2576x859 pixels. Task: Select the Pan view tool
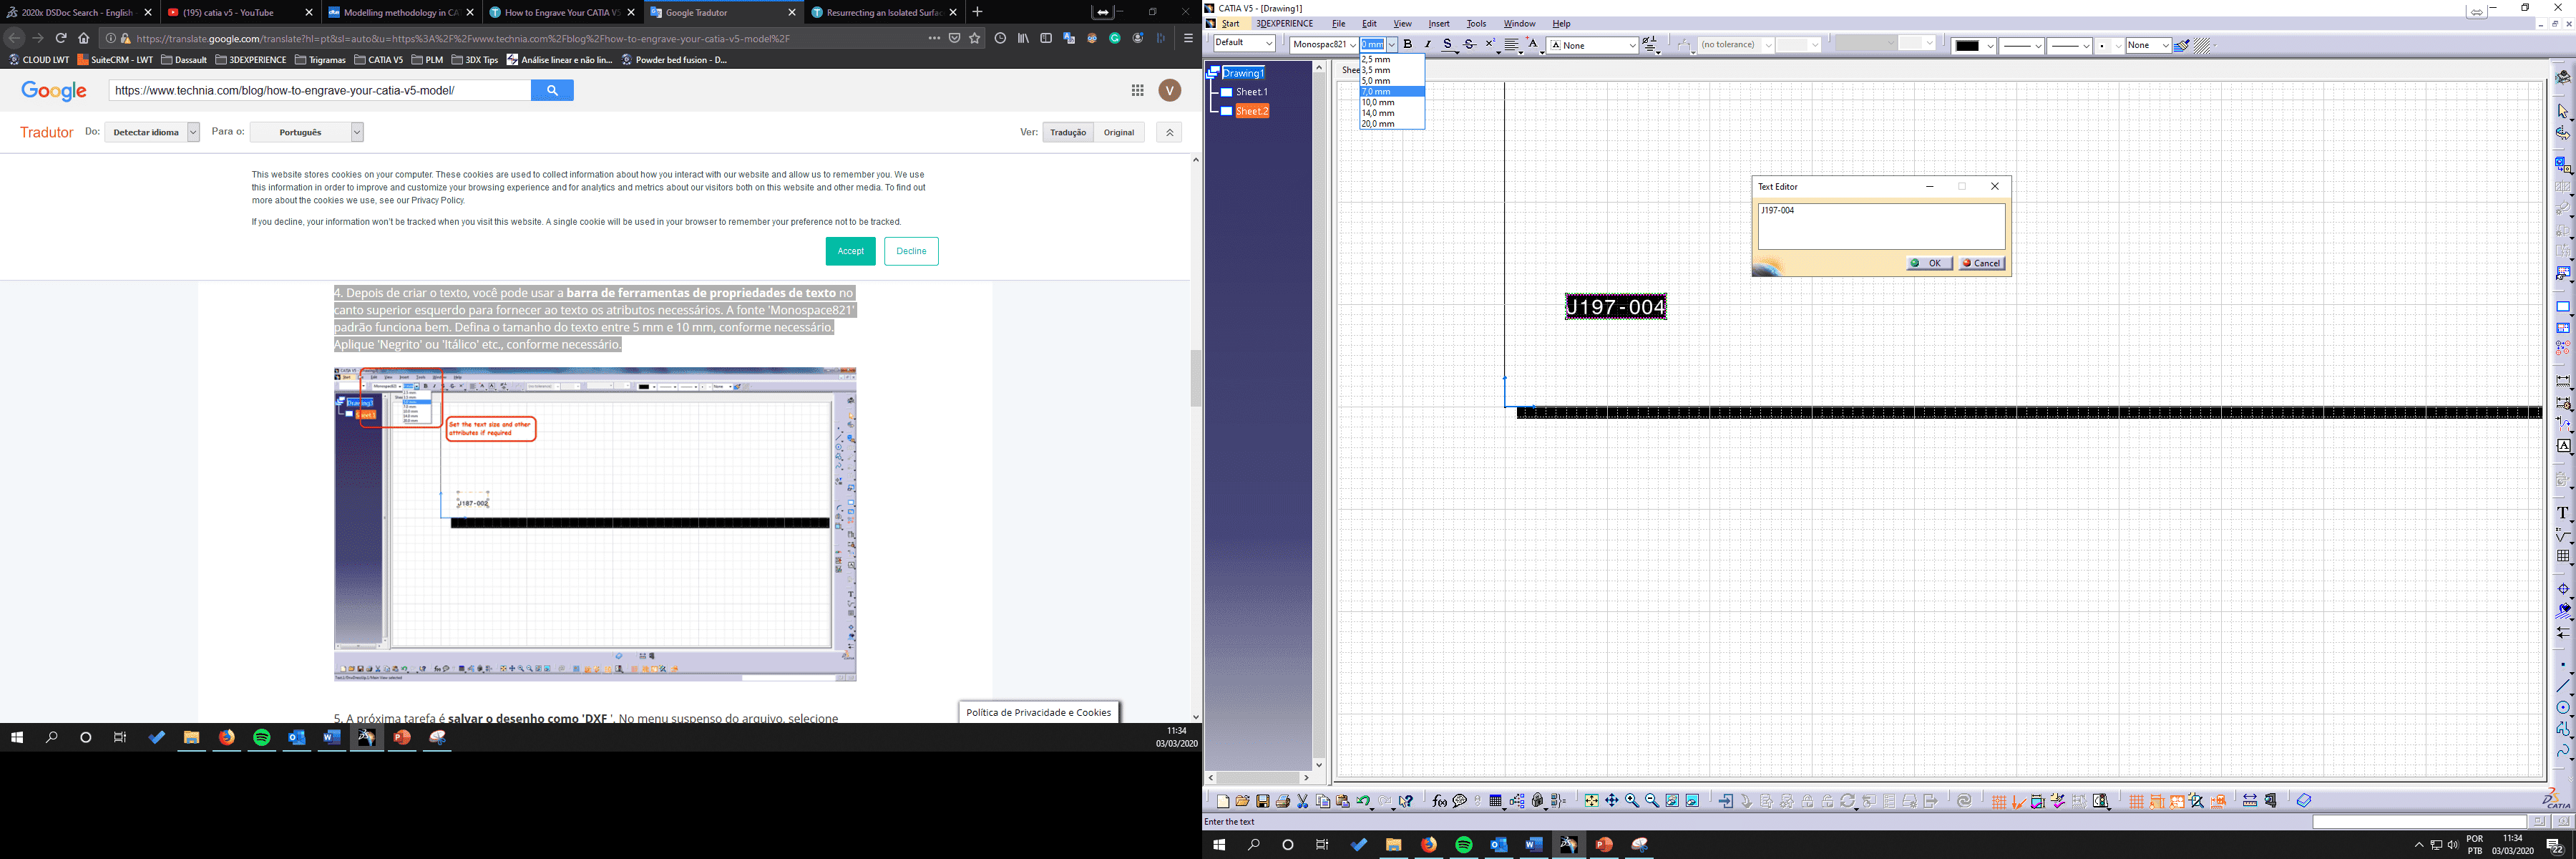1612,801
